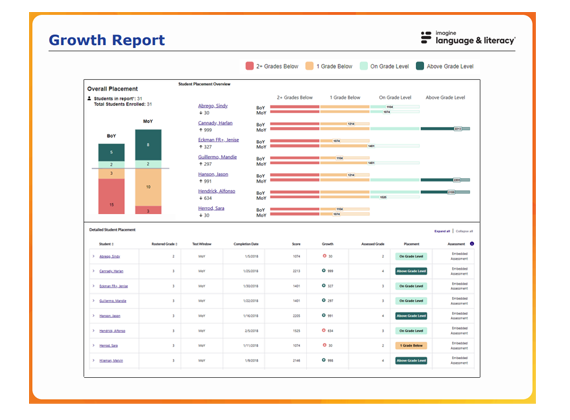Expand the Hendrick, Alfonso table row
This screenshot has height=420, width=570.
(93, 331)
